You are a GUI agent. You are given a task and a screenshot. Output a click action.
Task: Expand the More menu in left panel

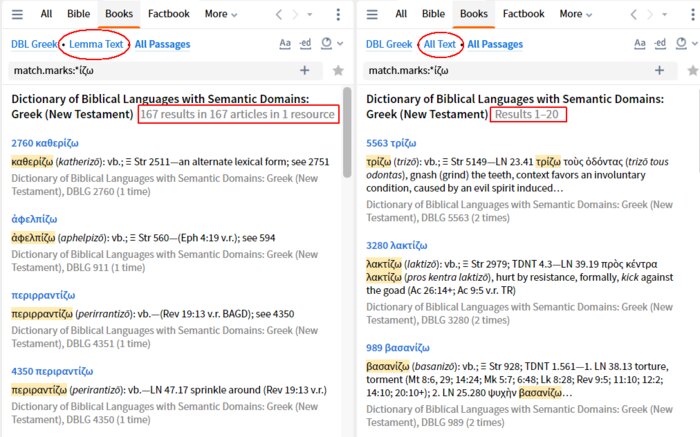[x=221, y=14]
